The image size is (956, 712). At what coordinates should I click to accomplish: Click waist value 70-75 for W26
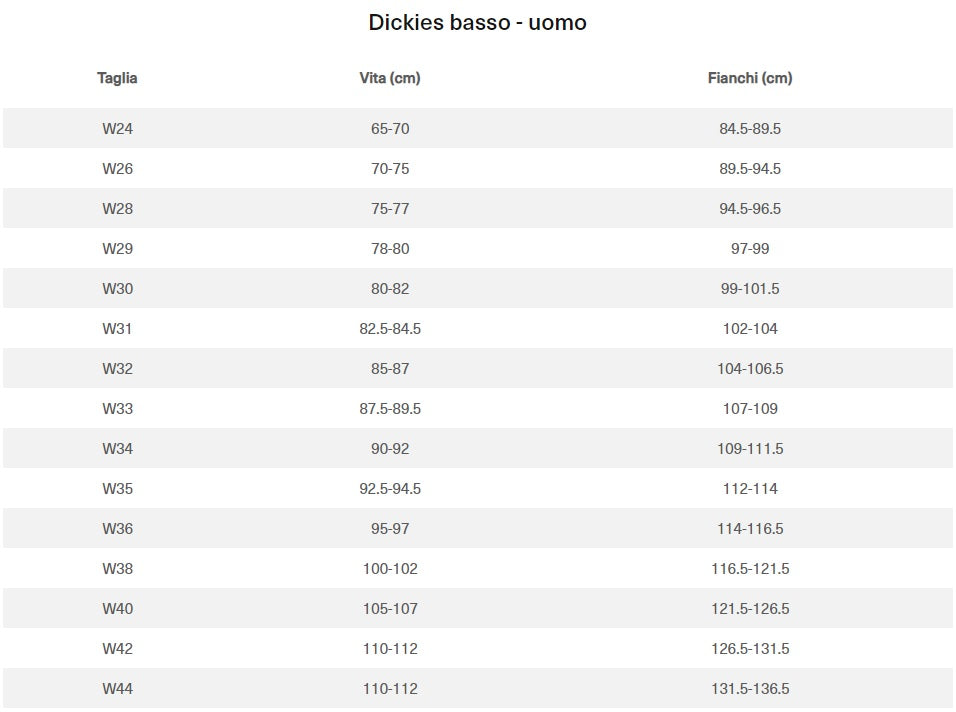click(x=390, y=169)
